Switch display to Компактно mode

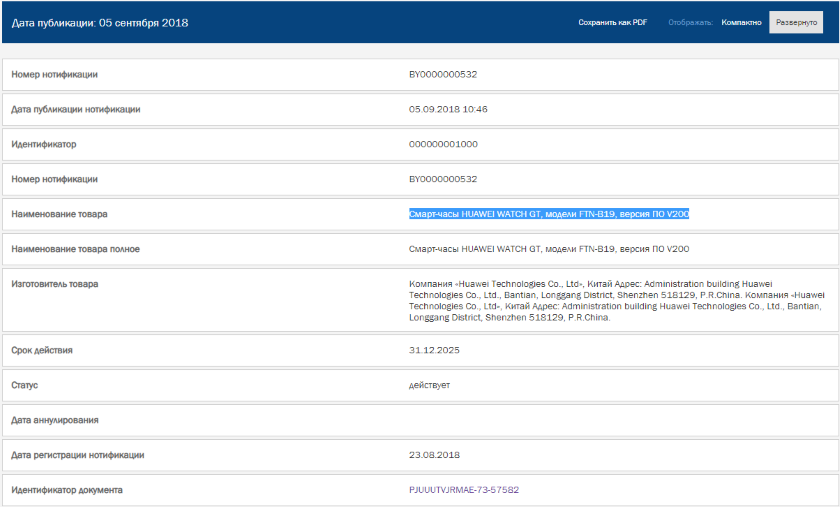pos(741,23)
